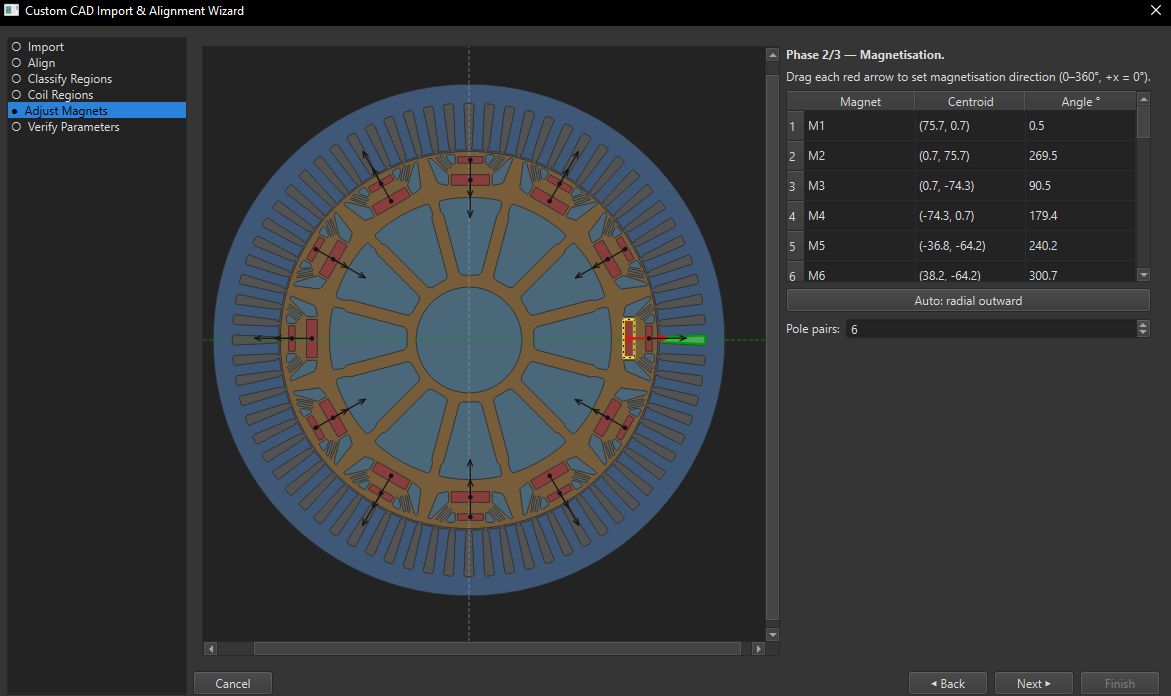The height and width of the screenshot is (696, 1171).
Task: Click the Cancel button
Action: [233, 683]
